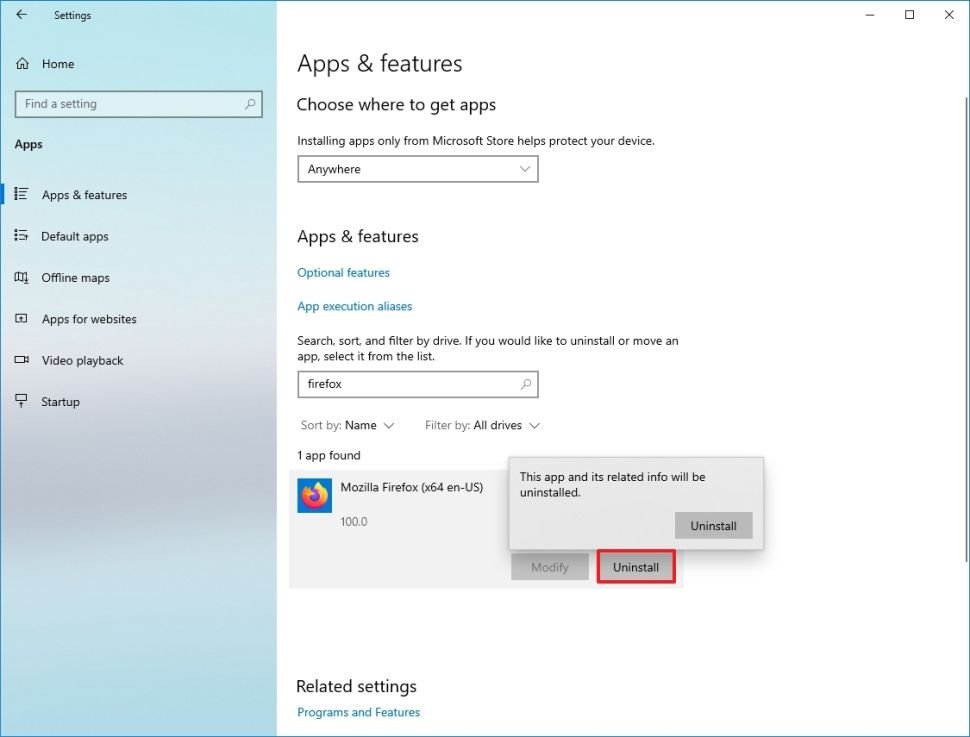This screenshot has width=970, height=737.
Task: Close the Settings window
Action: click(x=949, y=15)
